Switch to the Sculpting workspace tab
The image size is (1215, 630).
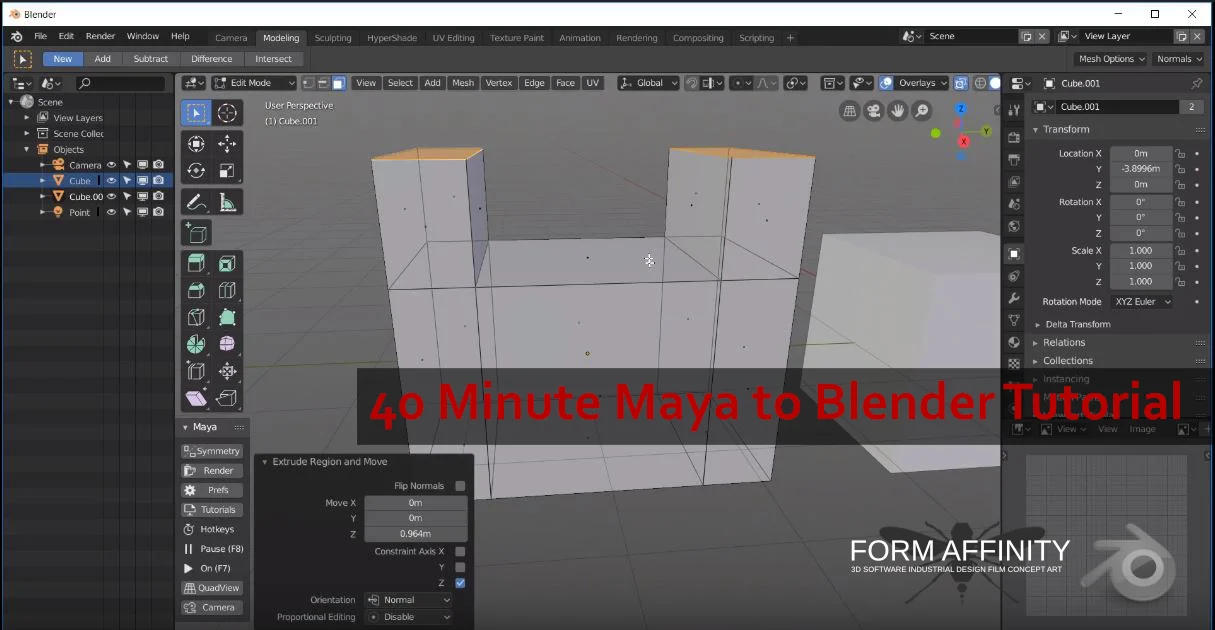click(x=333, y=37)
